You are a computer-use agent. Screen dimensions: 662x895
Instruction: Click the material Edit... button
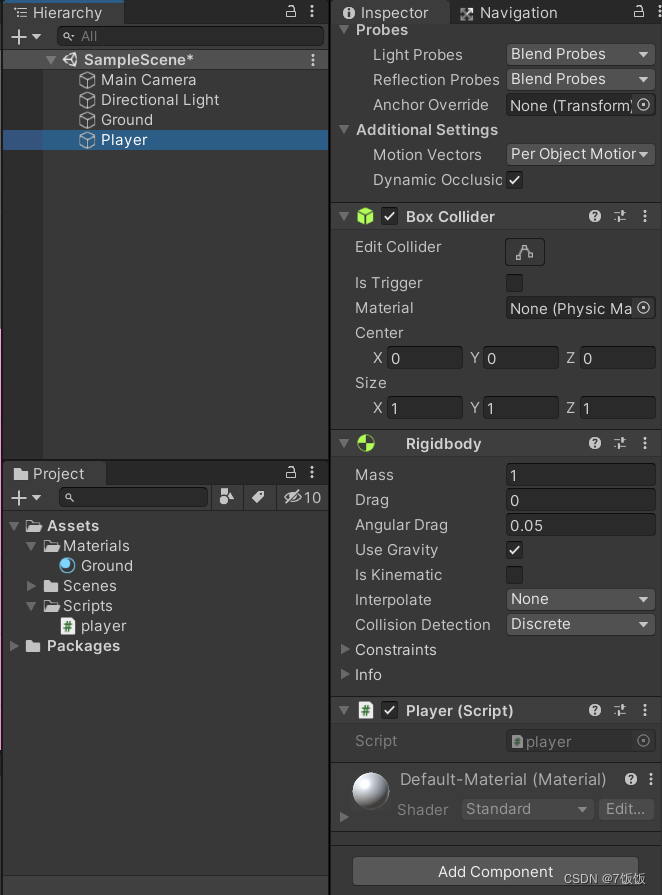pos(625,809)
